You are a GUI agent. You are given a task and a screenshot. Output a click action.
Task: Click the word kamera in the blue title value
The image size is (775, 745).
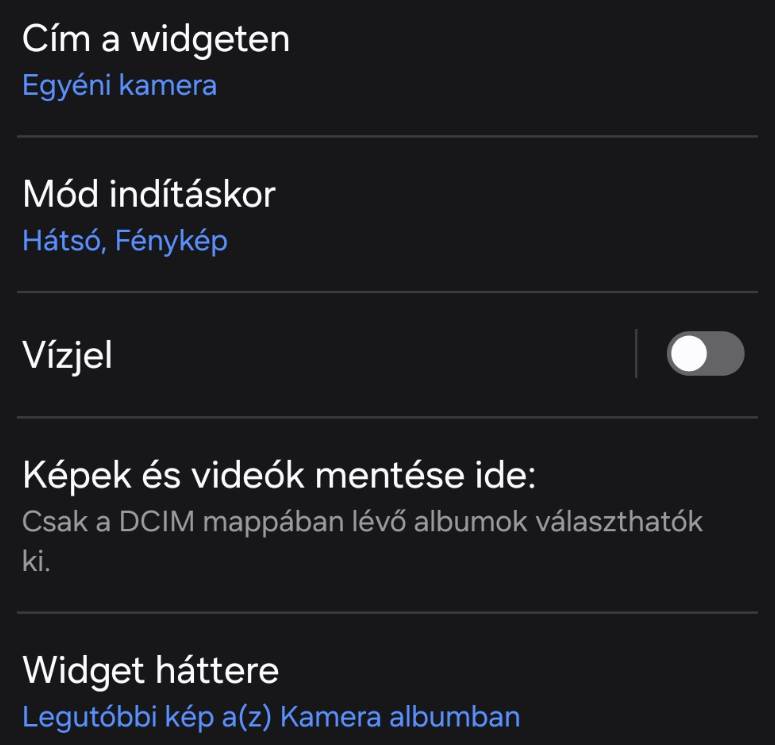[x=167, y=85]
